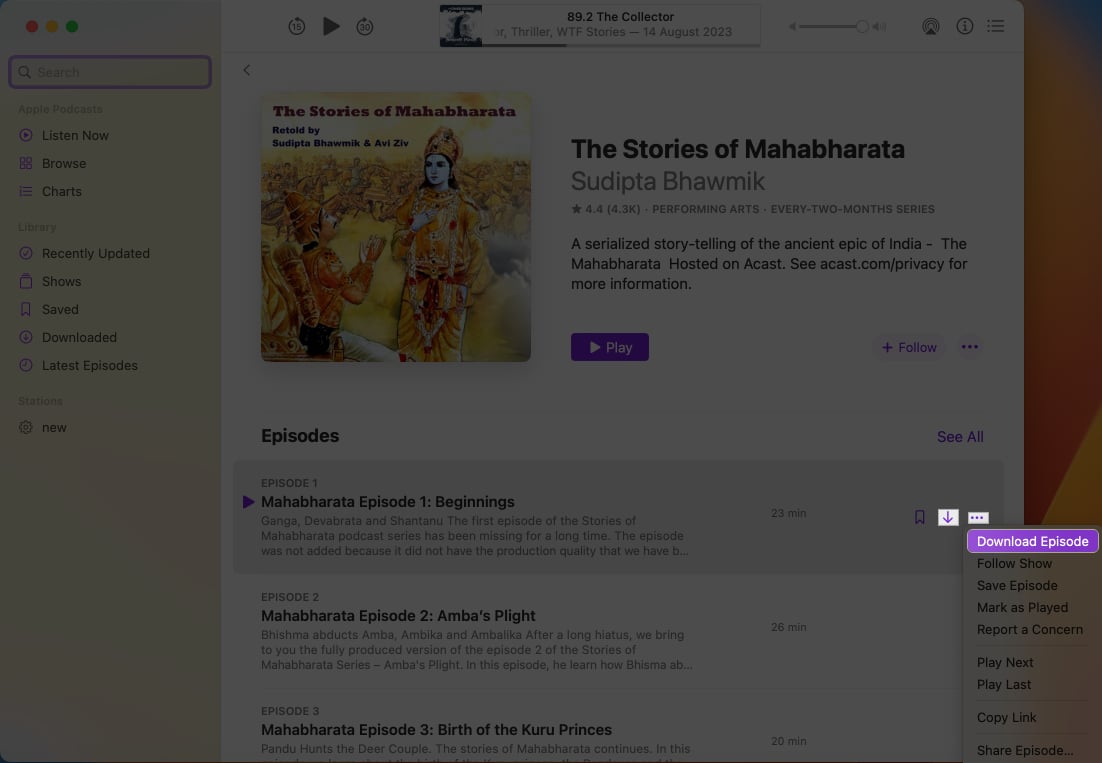Viewport: 1102px width, 763px height.
Task: Open episode info icon in toolbar
Action: coord(964,26)
